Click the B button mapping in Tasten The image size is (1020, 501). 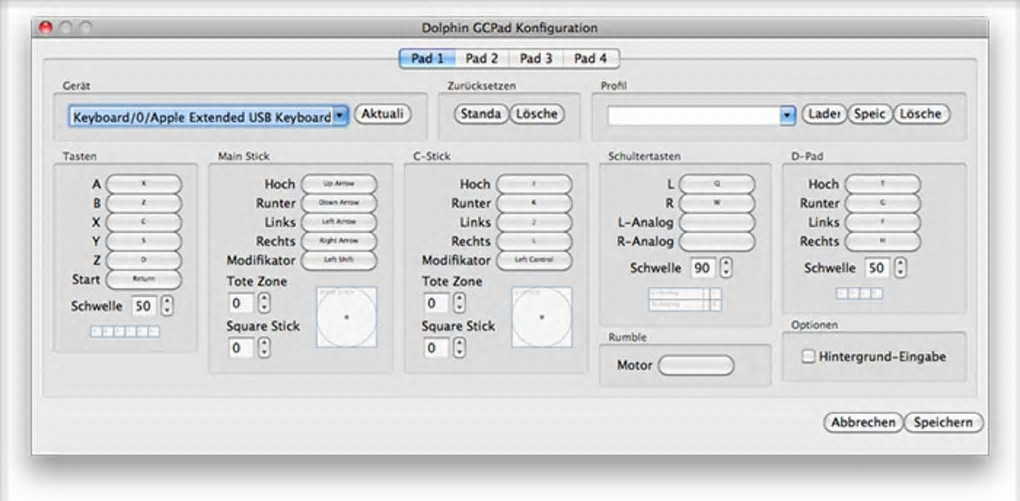[x=144, y=203]
